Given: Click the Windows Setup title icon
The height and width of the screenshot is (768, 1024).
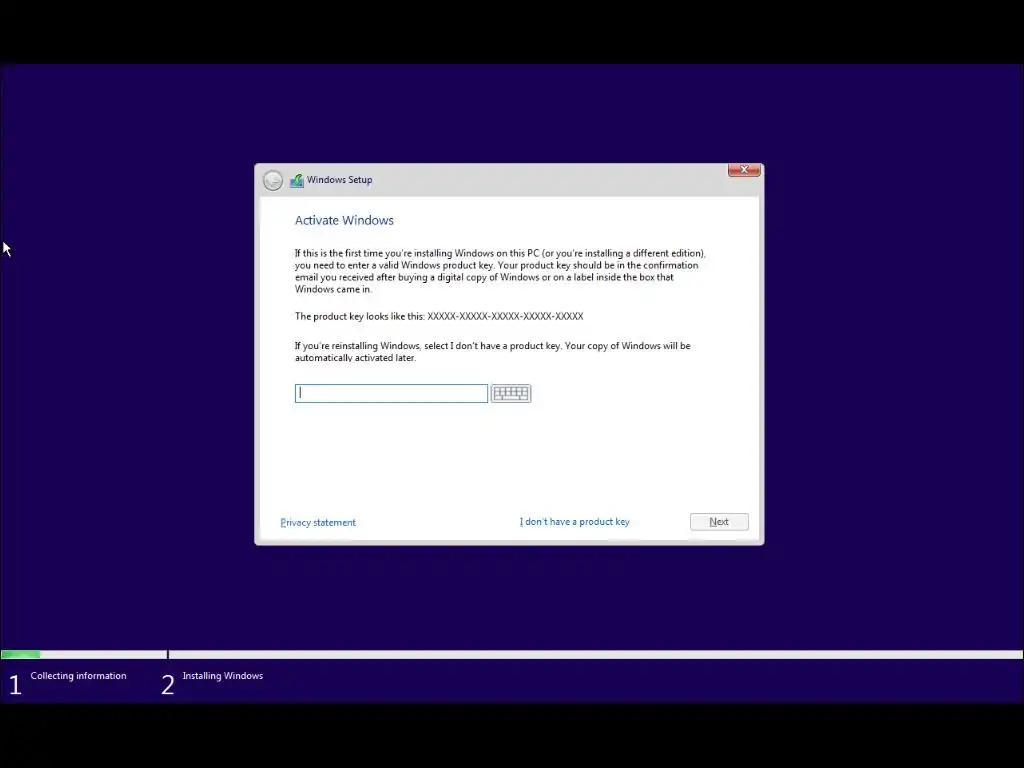Looking at the screenshot, I should (297, 180).
